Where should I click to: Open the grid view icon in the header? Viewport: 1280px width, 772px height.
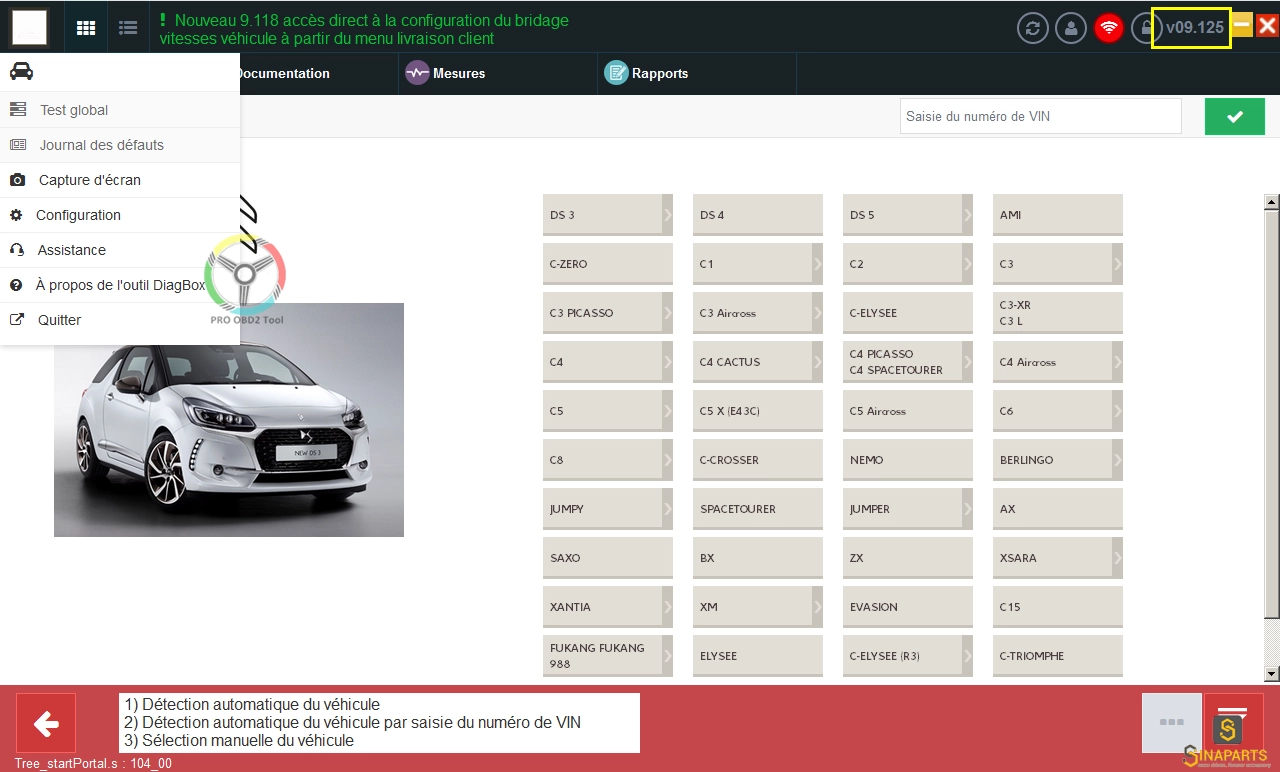click(x=86, y=28)
